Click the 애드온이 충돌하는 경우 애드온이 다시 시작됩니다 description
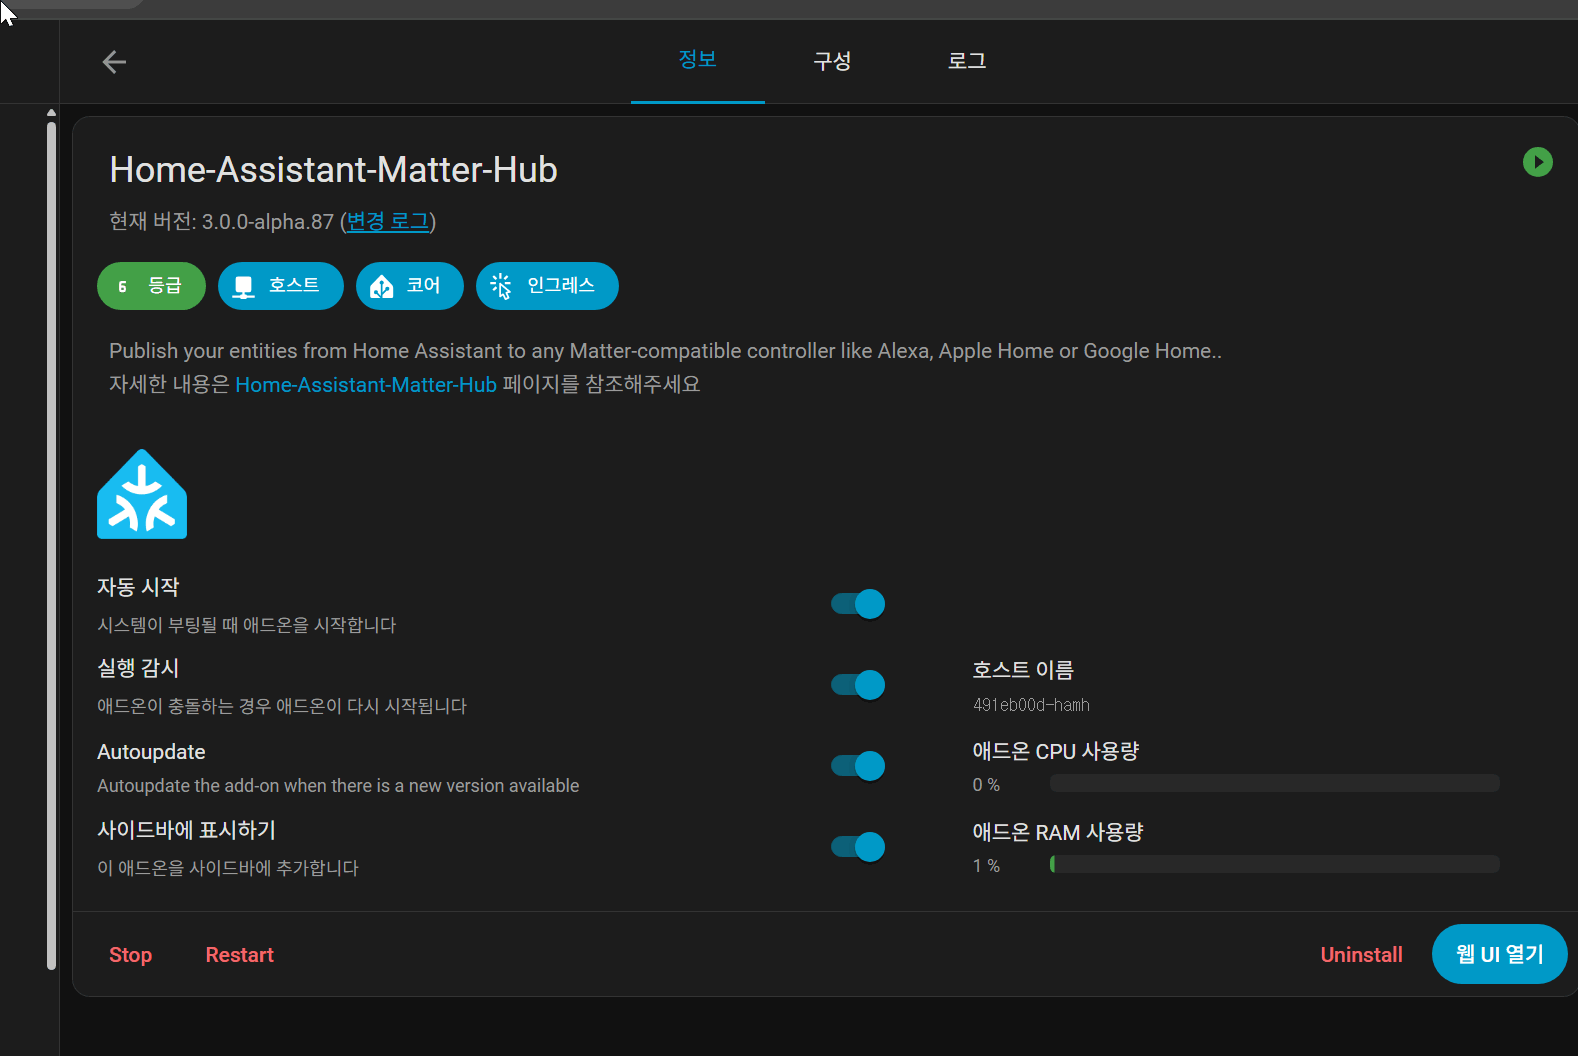The width and height of the screenshot is (1578, 1056). click(282, 706)
